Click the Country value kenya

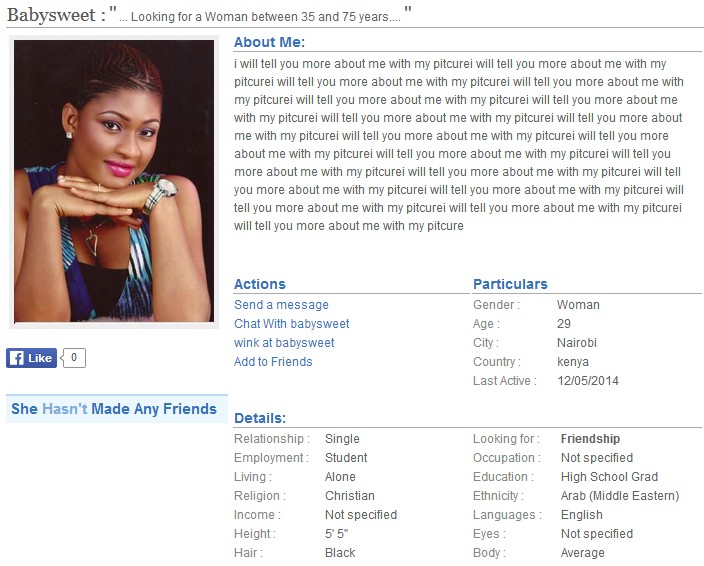tap(573, 362)
